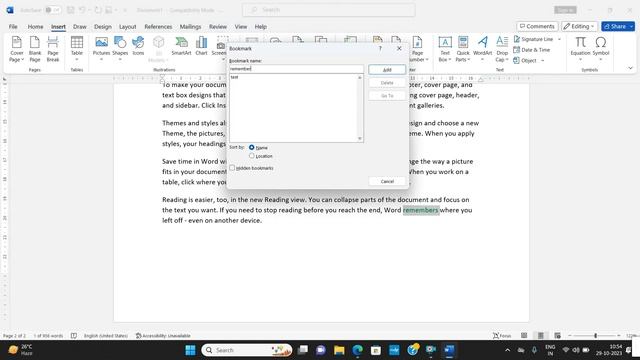640x360 pixels.
Task: Enable Hidden bookmarks checkbox
Action: click(x=232, y=168)
